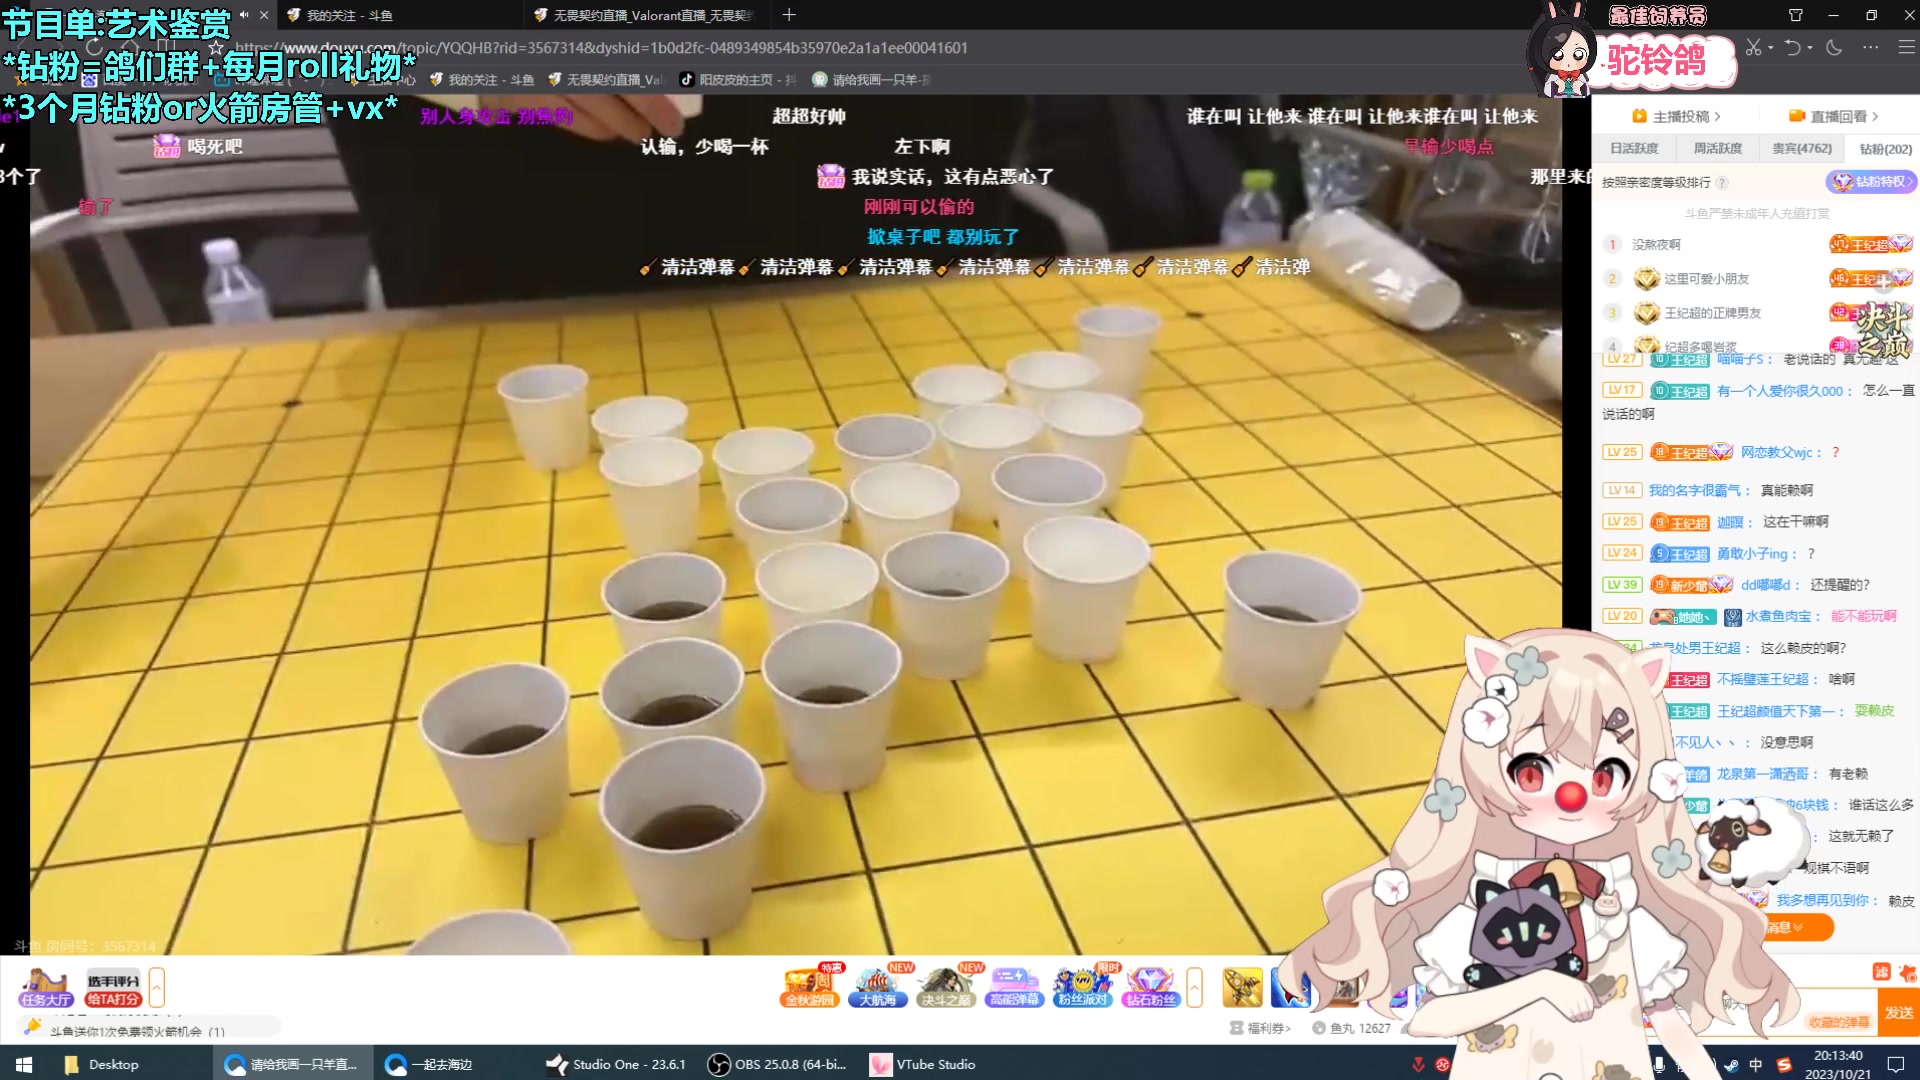Open 钻粉特权 privileges chevron button

[1871, 182]
